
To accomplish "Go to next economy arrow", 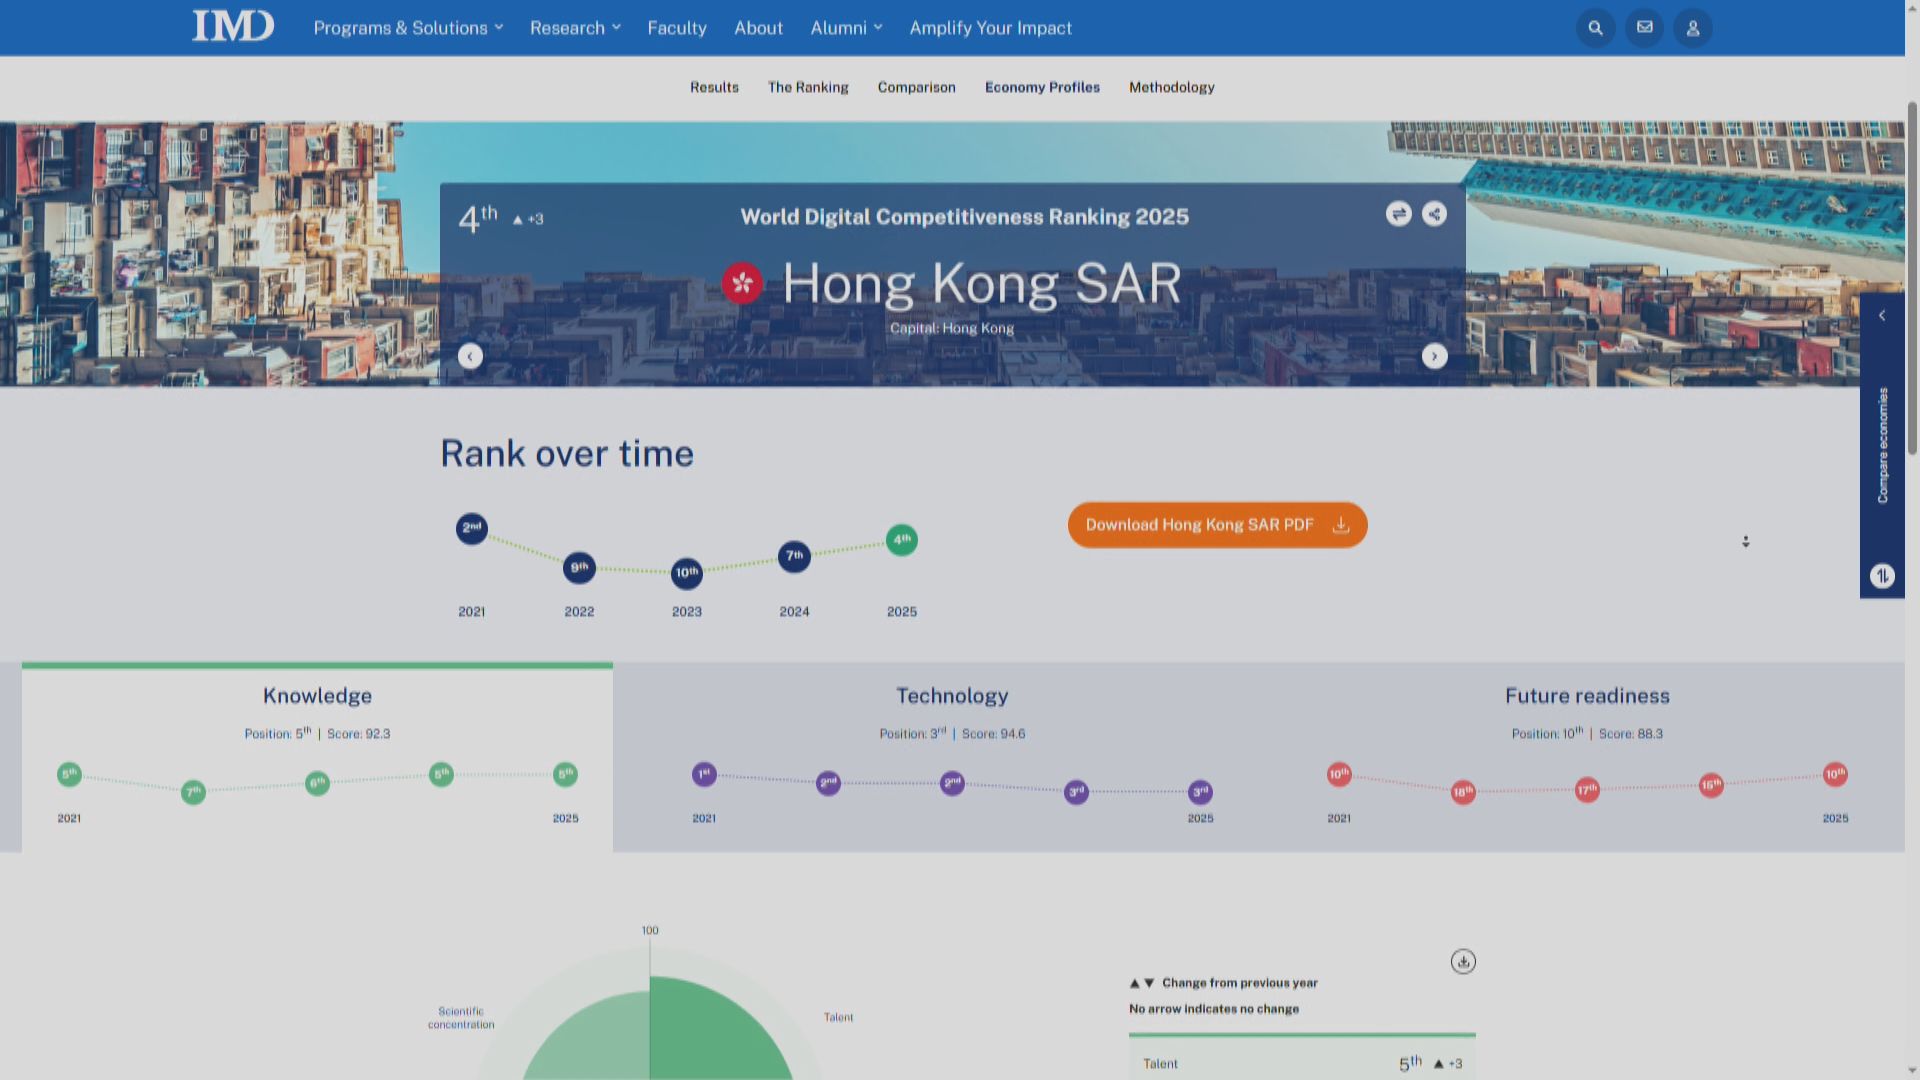I will (1434, 357).
